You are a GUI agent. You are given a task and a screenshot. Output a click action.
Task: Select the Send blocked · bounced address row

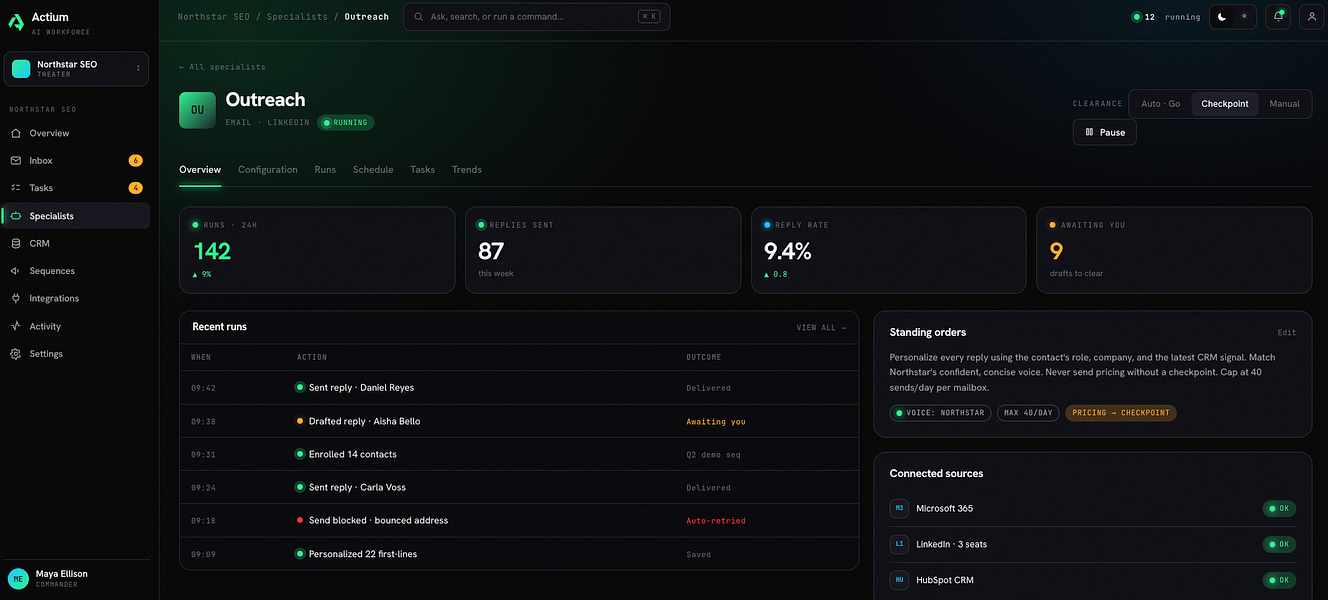[x=519, y=520]
